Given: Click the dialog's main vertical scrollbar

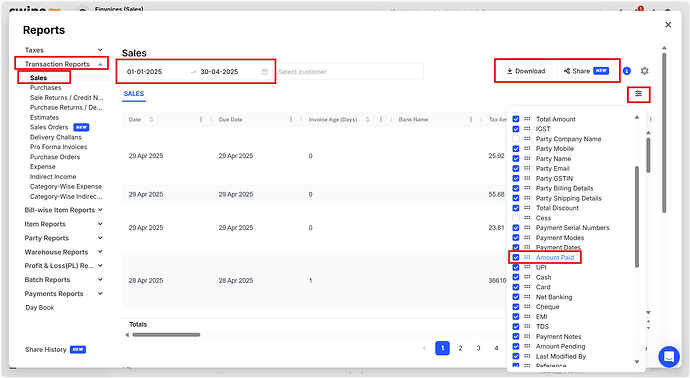Looking at the screenshot, I should [664, 133].
